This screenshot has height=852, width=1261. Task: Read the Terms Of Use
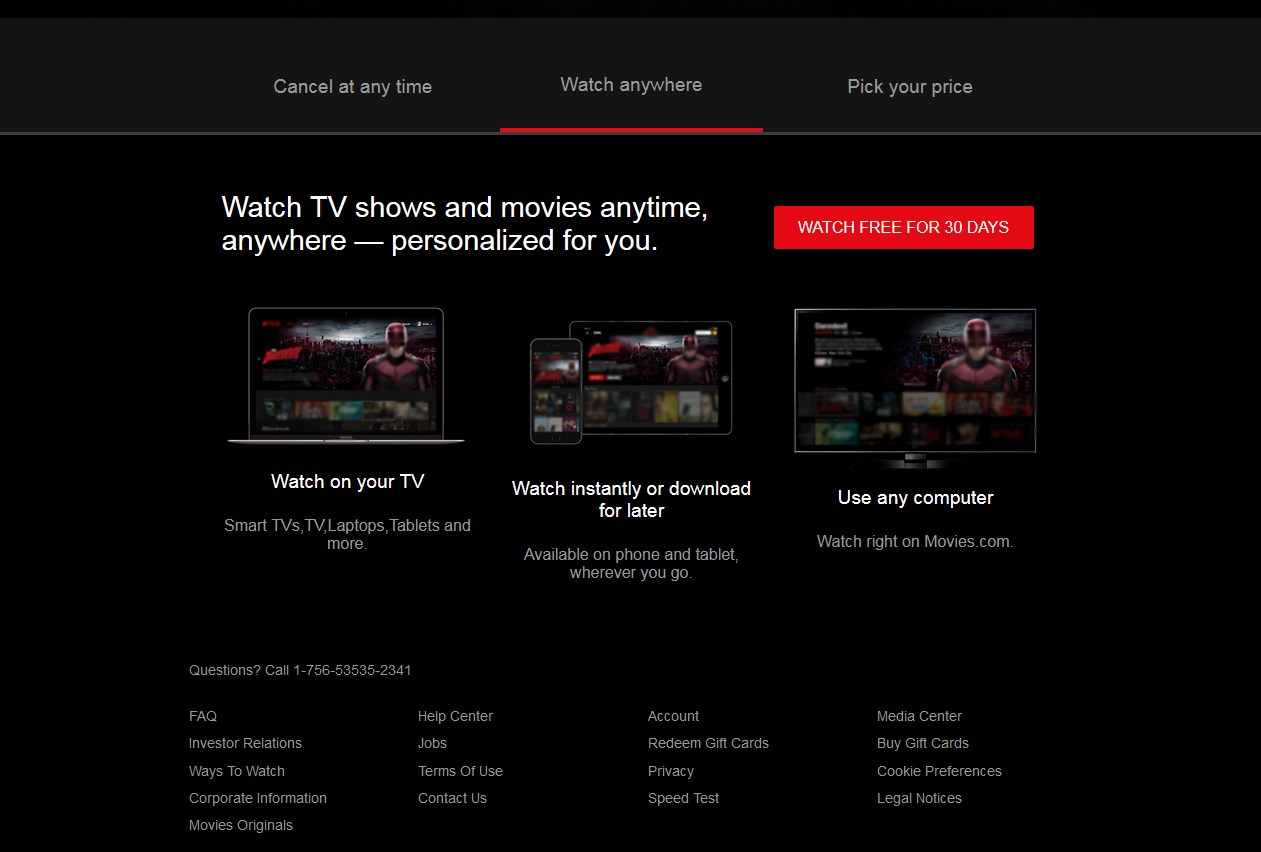[460, 771]
